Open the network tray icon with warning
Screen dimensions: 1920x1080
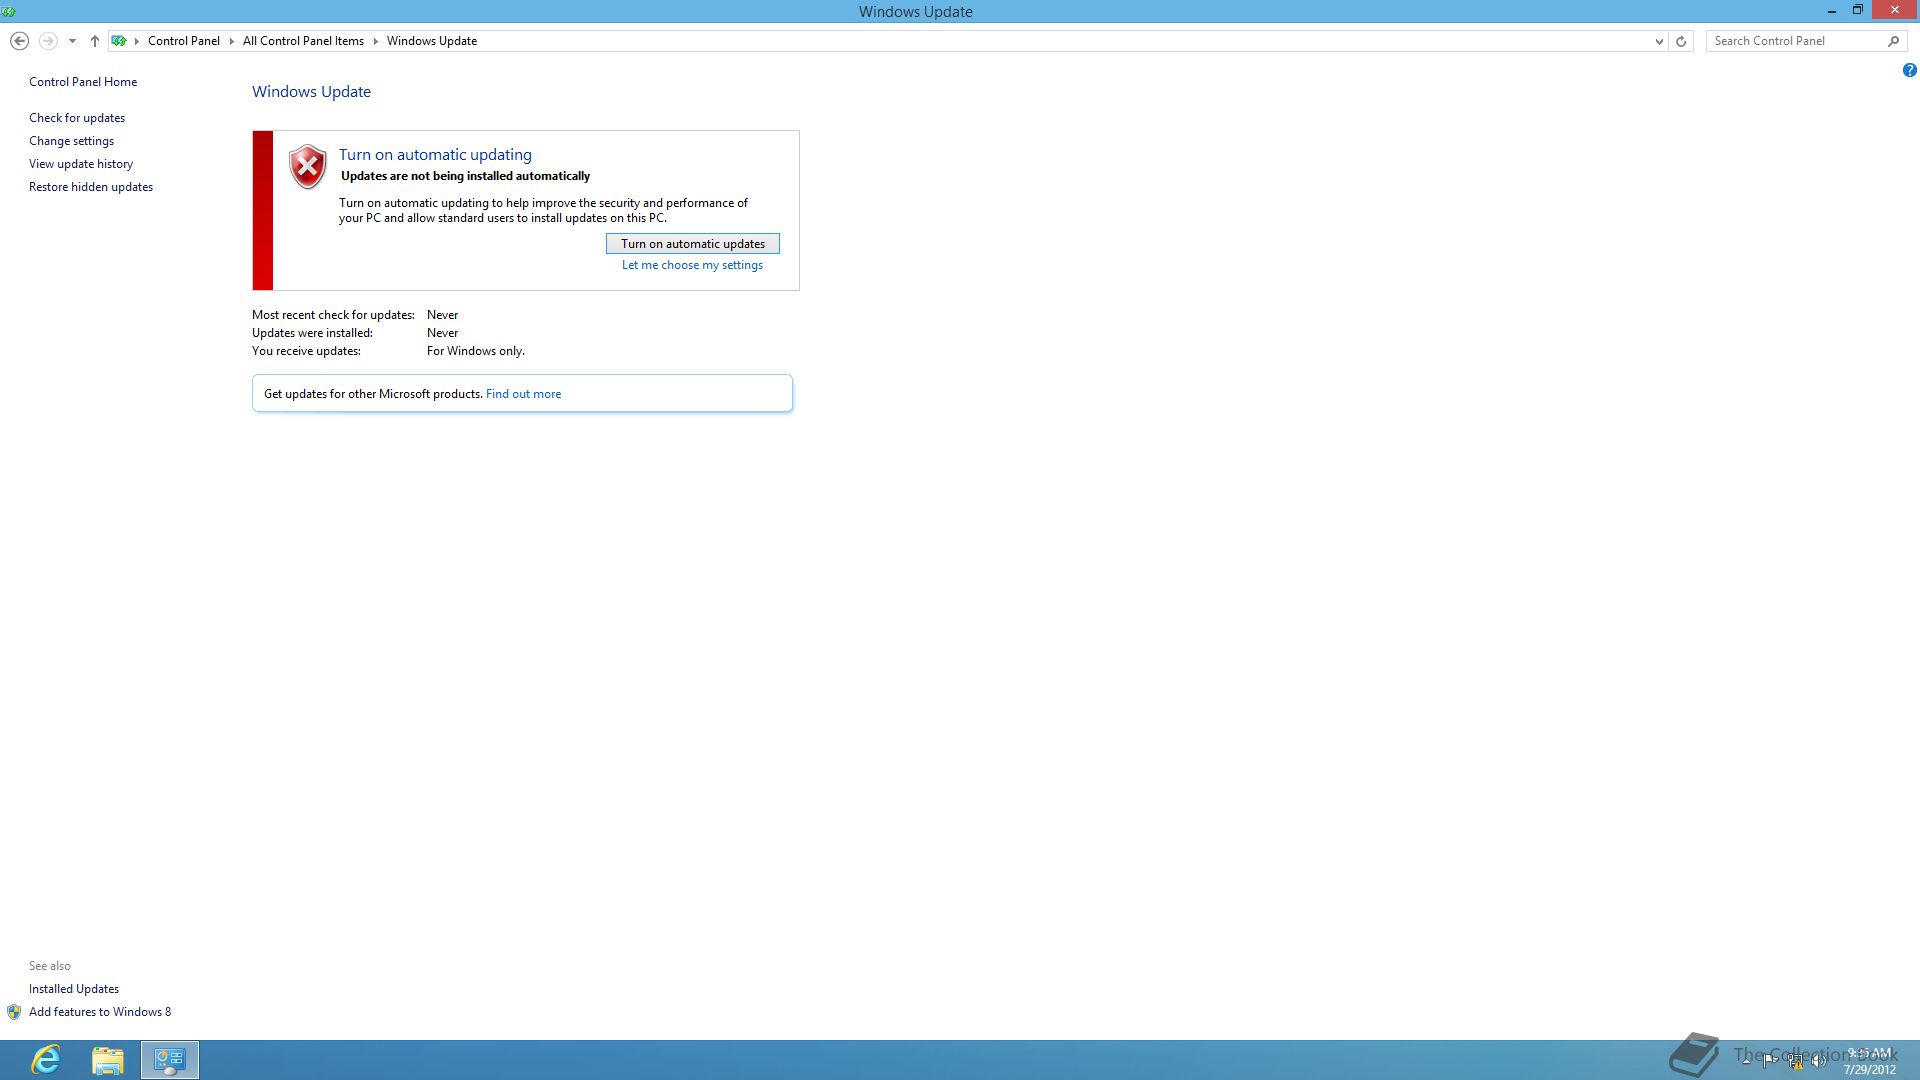(1795, 1061)
